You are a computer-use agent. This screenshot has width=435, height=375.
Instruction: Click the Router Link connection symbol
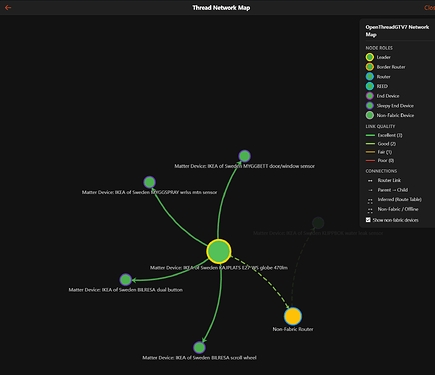pyautogui.click(x=370, y=181)
